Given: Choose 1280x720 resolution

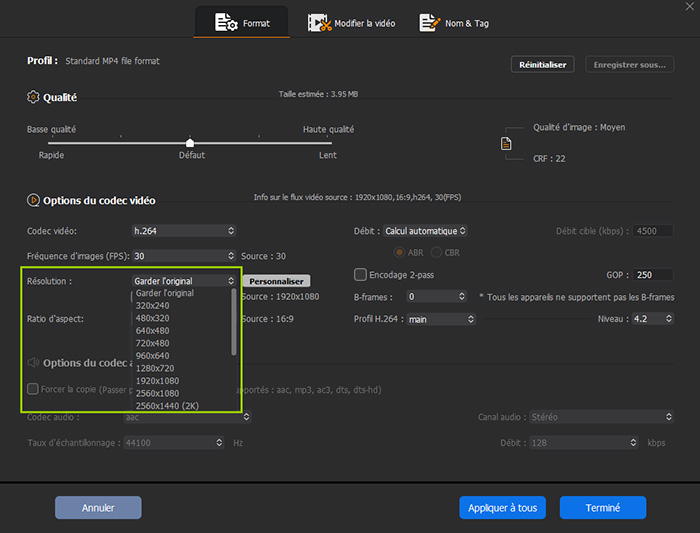Looking at the screenshot, I should coord(155,368).
